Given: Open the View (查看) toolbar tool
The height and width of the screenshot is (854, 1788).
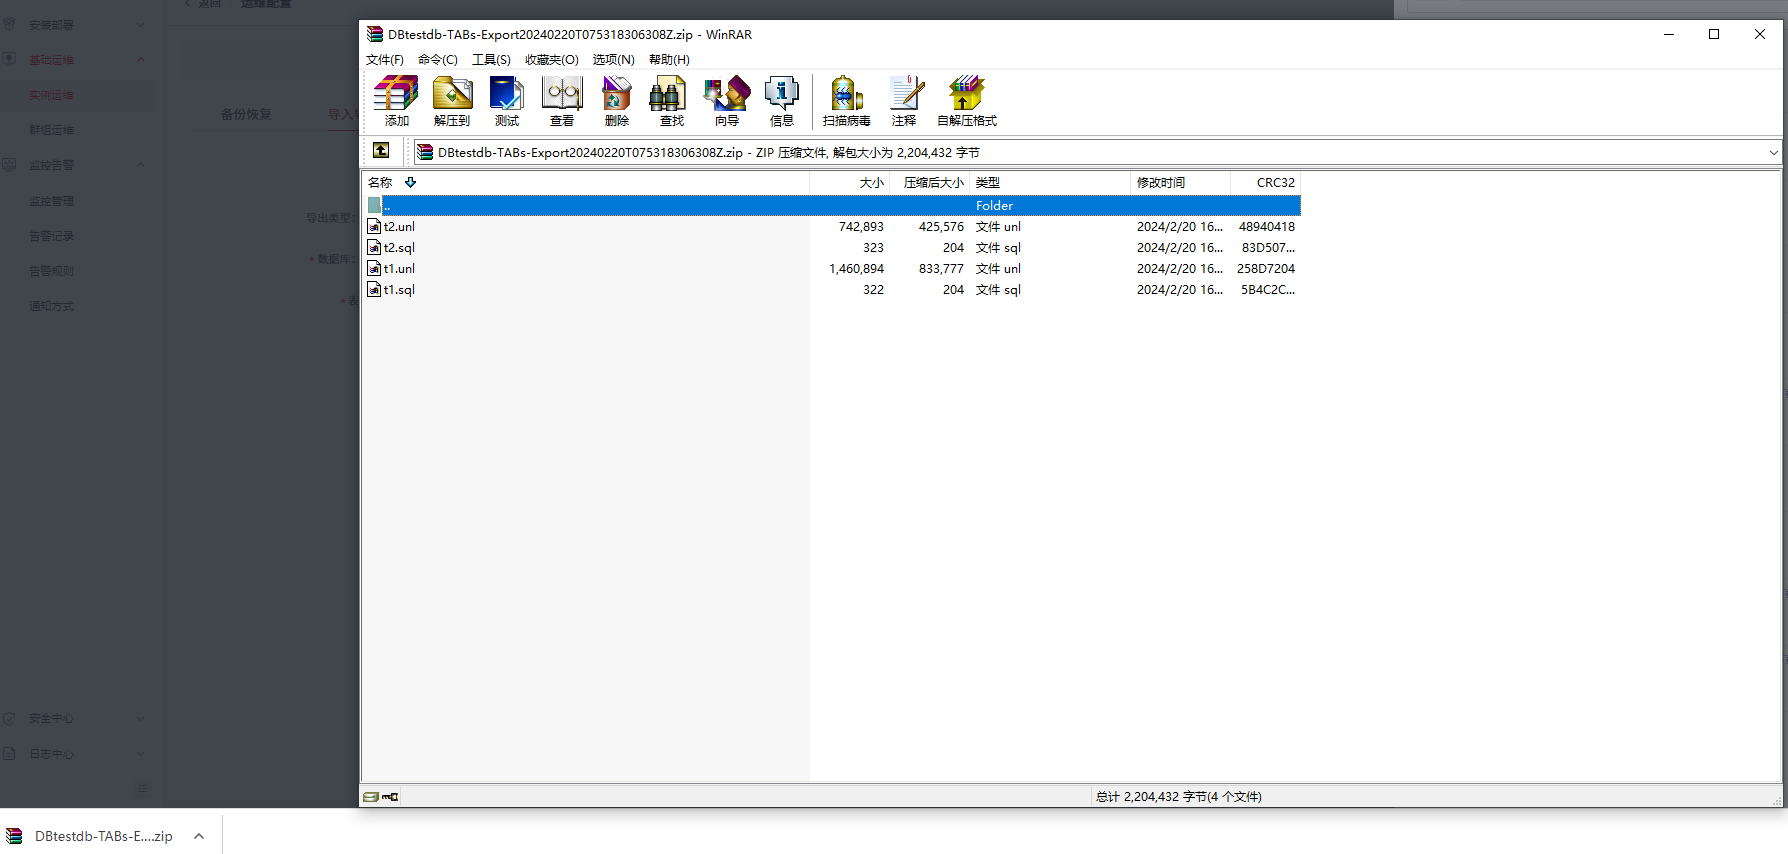Looking at the screenshot, I should pyautogui.click(x=562, y=101).
